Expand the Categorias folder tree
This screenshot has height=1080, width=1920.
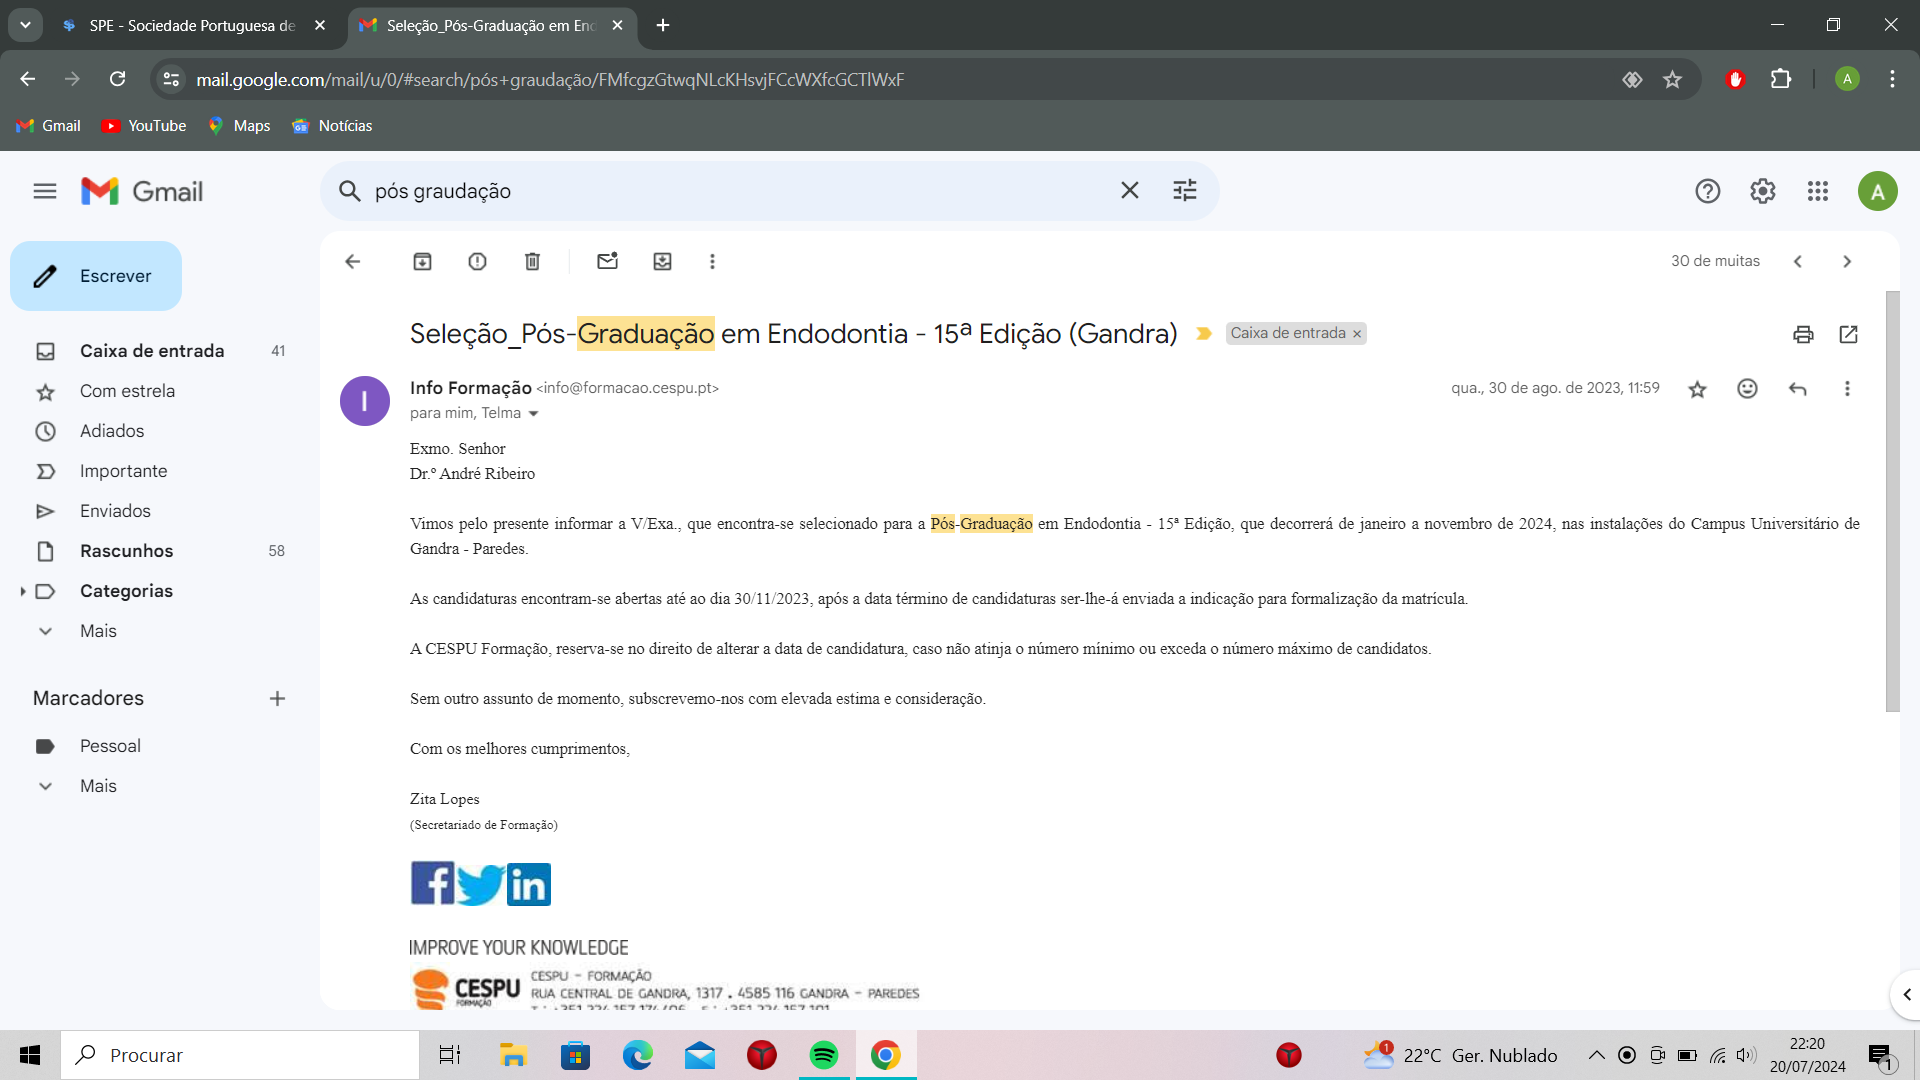click(23, 591)
